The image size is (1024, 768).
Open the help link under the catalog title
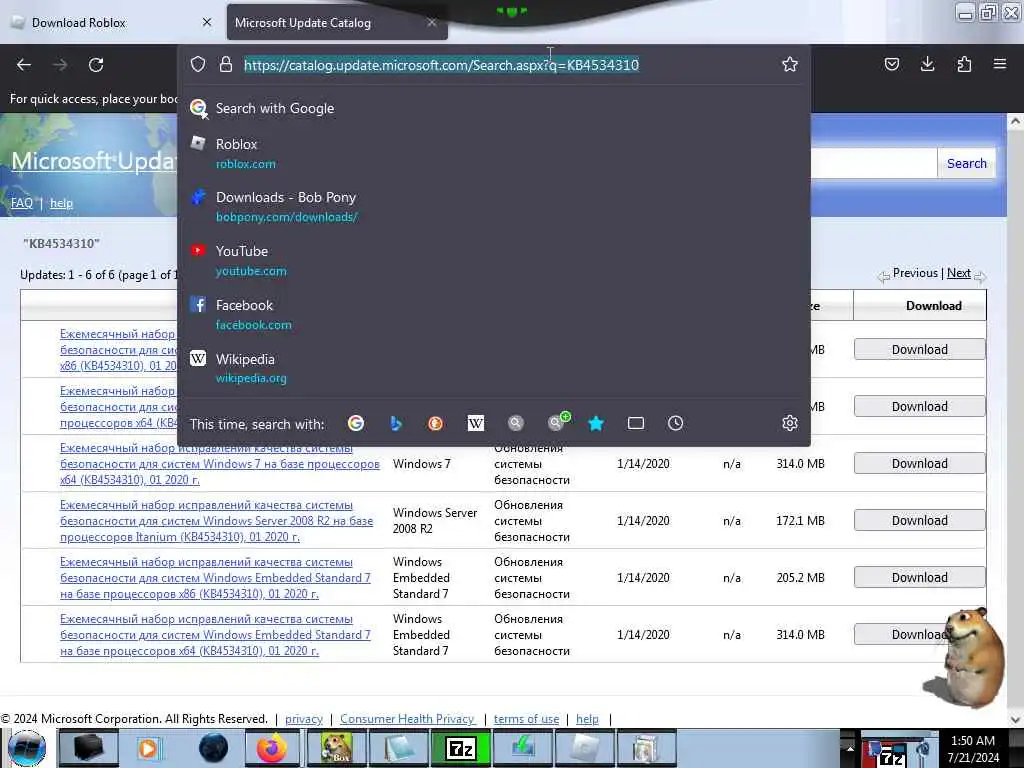[61, 203]
